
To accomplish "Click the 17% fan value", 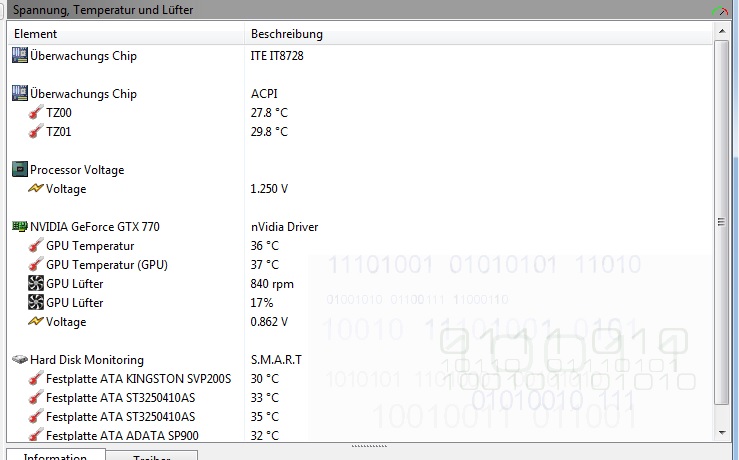I will tap(262, 303).
